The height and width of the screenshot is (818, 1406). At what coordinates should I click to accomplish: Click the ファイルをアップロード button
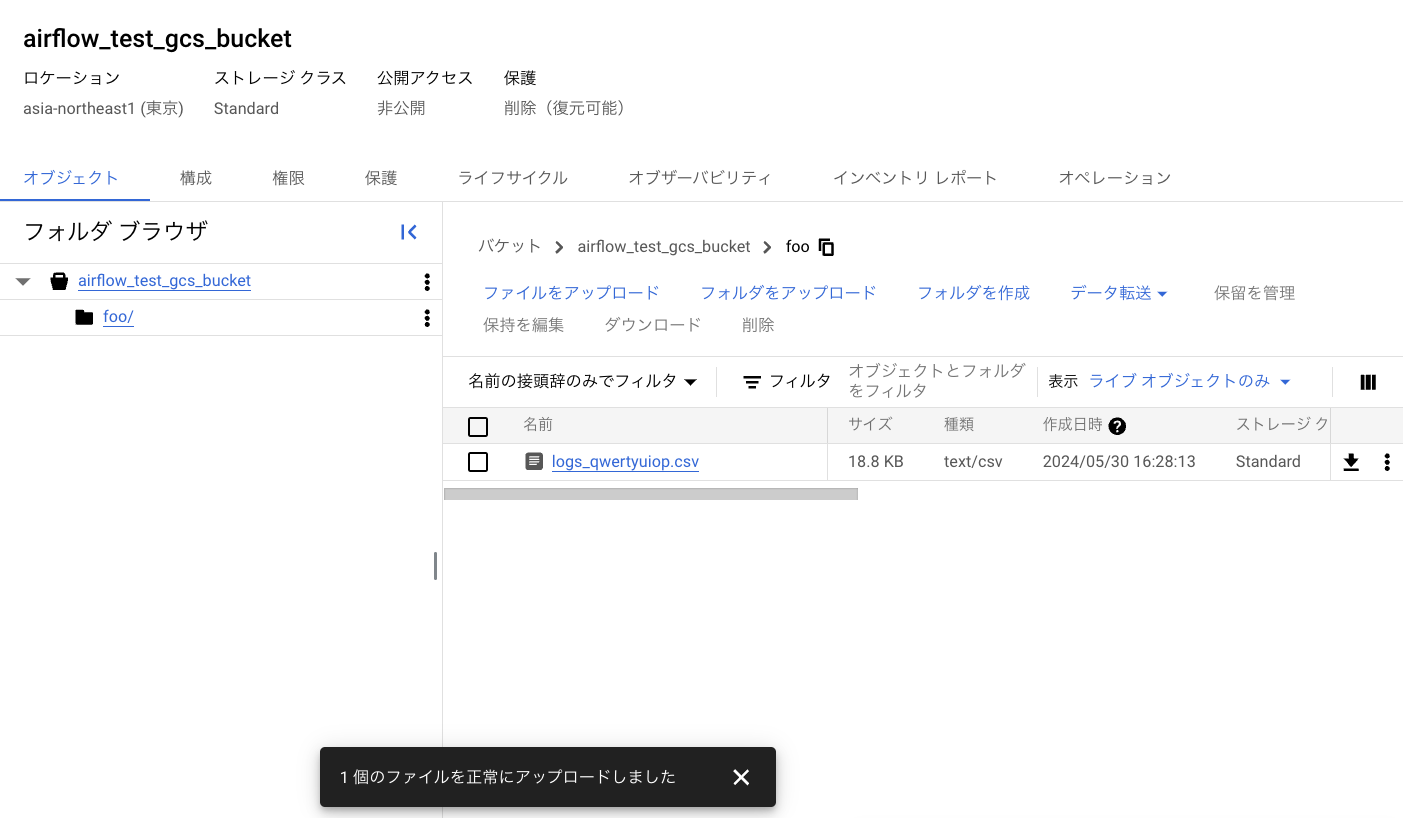571,293
